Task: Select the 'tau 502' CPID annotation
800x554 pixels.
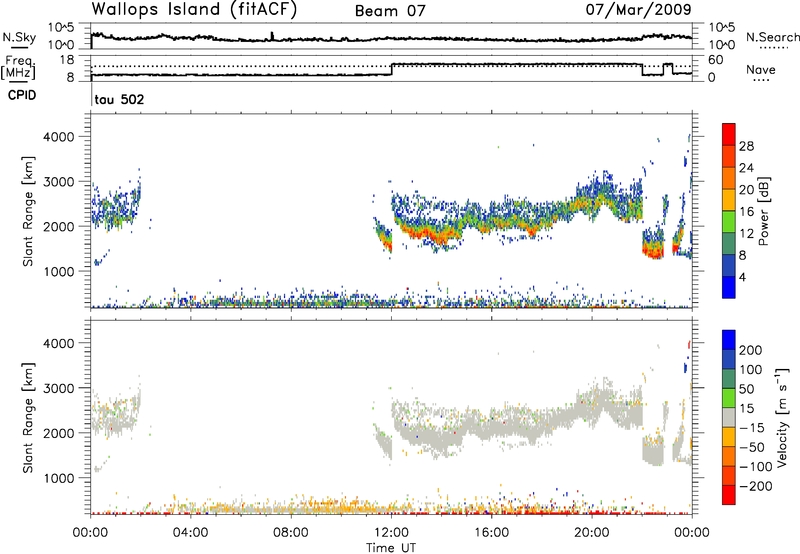Action: pyautogui.click(x=119, y=99)
